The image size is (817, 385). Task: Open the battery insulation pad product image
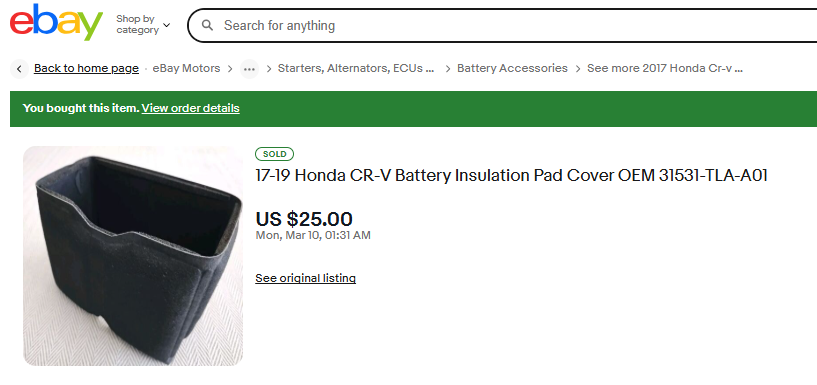[x=133, y=256]
